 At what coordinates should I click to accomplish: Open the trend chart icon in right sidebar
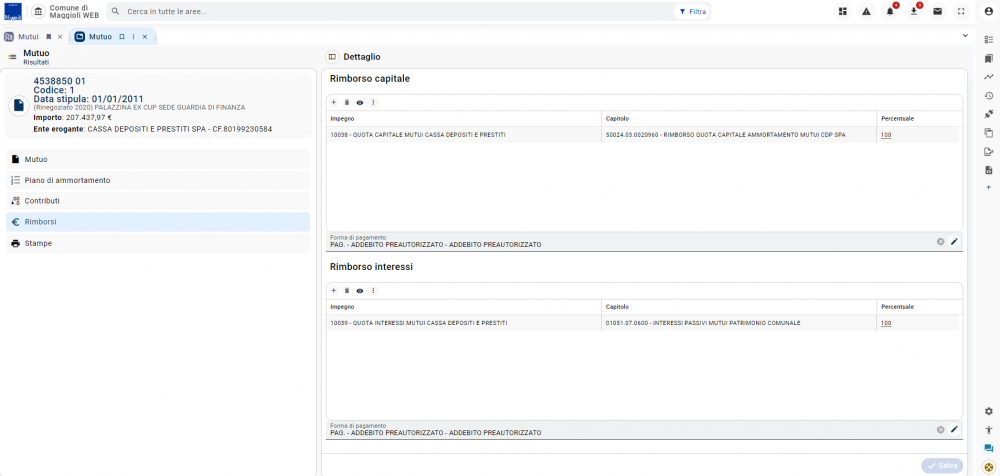pos(989,77)
